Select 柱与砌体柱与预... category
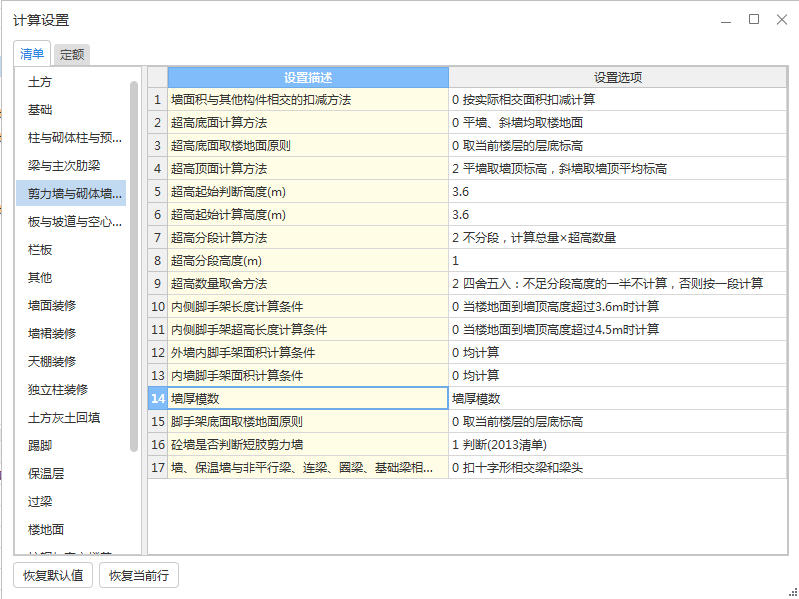This screenshot has height=599, width=799. click(71, 138)
